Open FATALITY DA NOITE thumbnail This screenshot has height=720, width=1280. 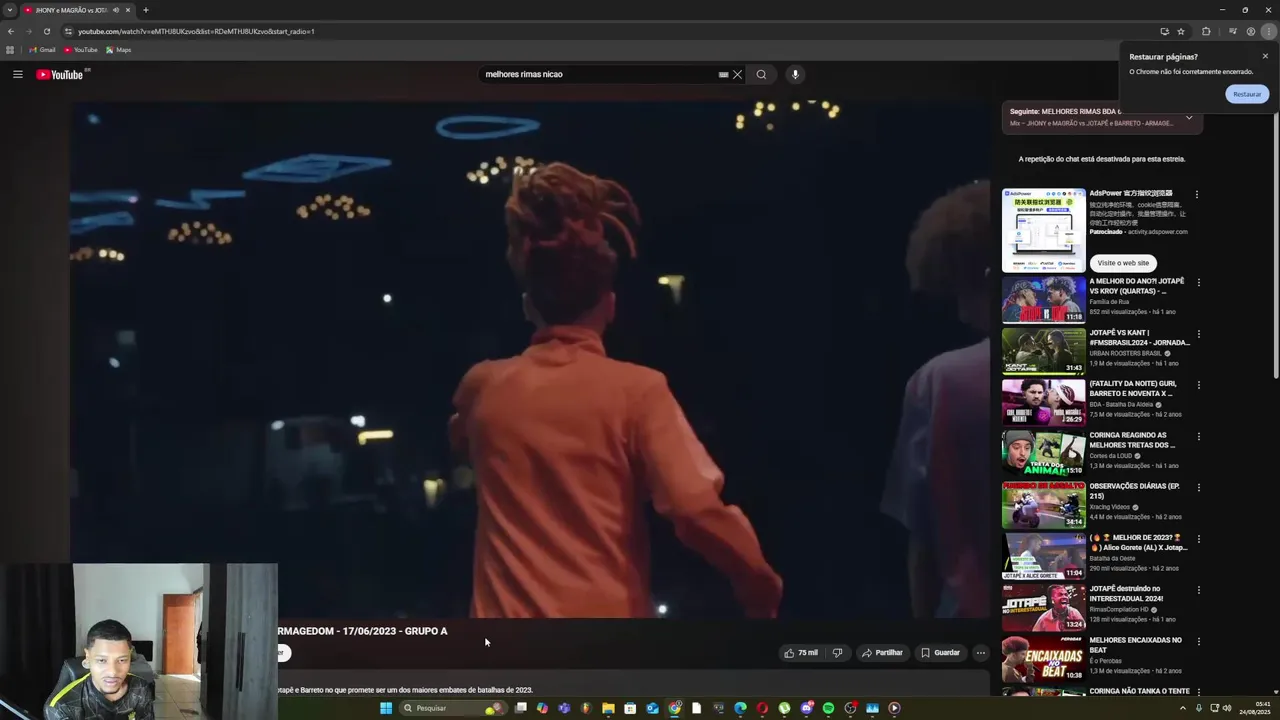click(x=1043, y=402)
